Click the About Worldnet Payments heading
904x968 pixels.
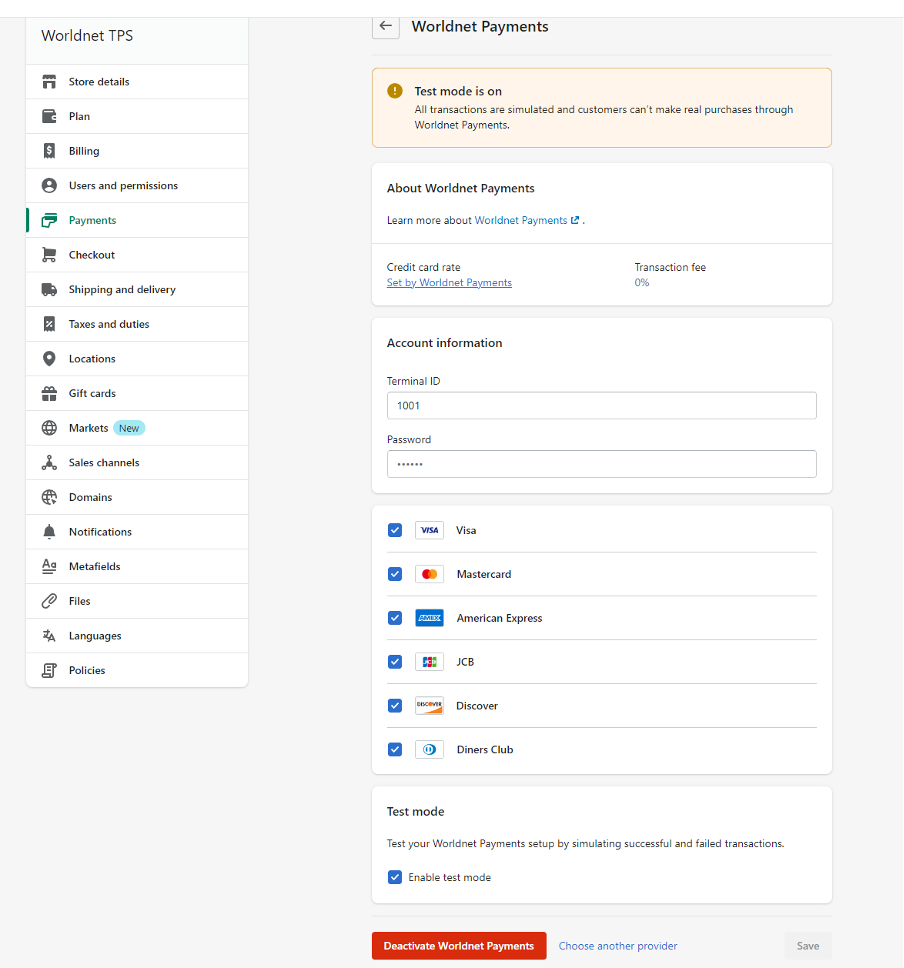460,188
